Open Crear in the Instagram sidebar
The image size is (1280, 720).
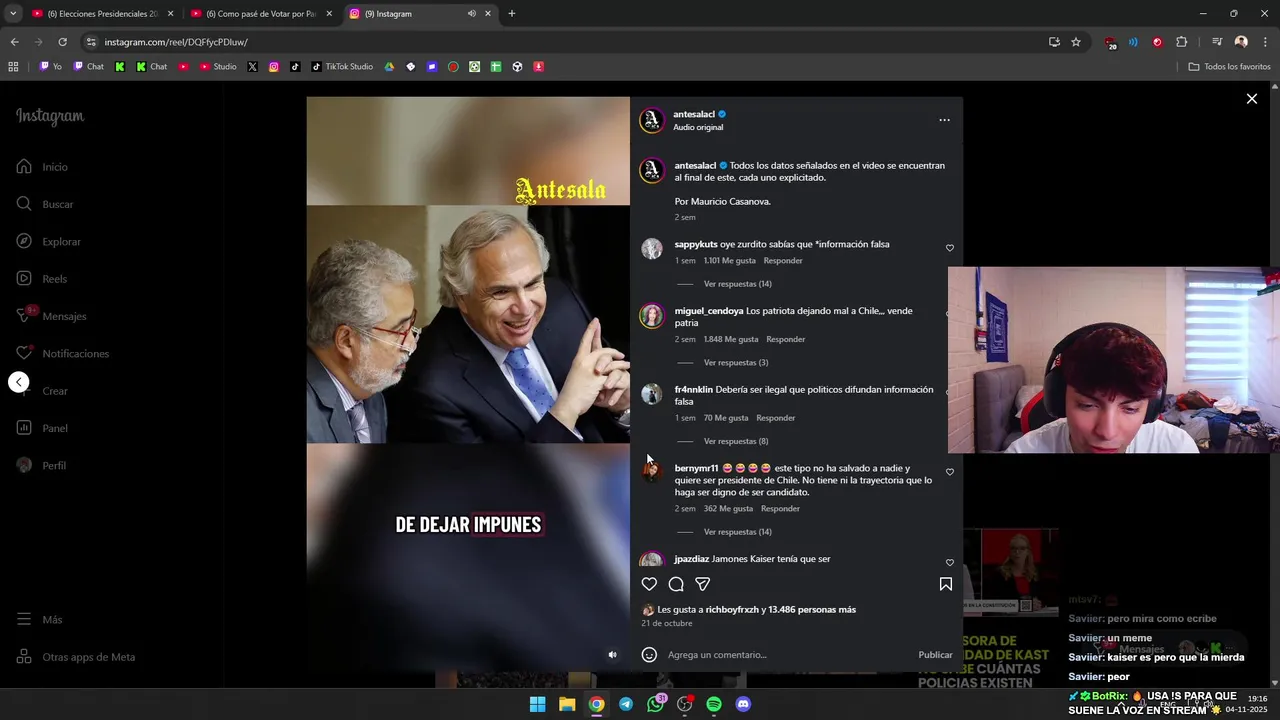(42, 391)
